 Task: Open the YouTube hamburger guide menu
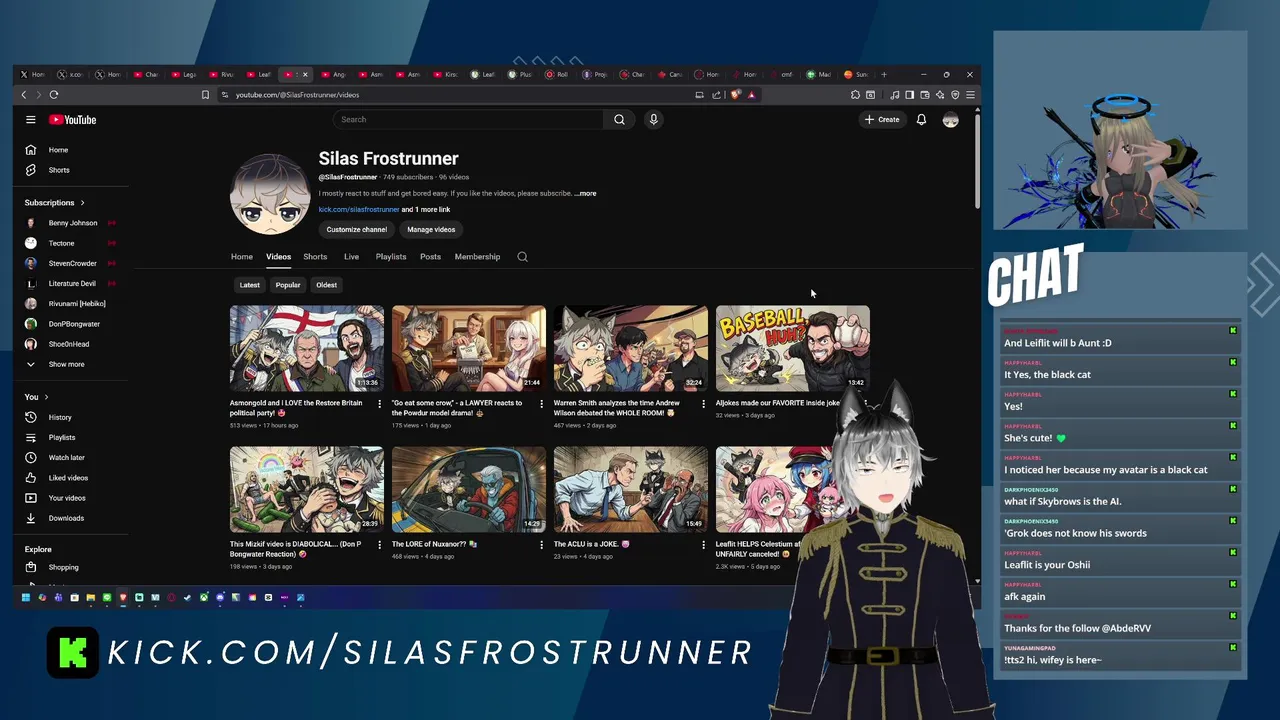31,120
